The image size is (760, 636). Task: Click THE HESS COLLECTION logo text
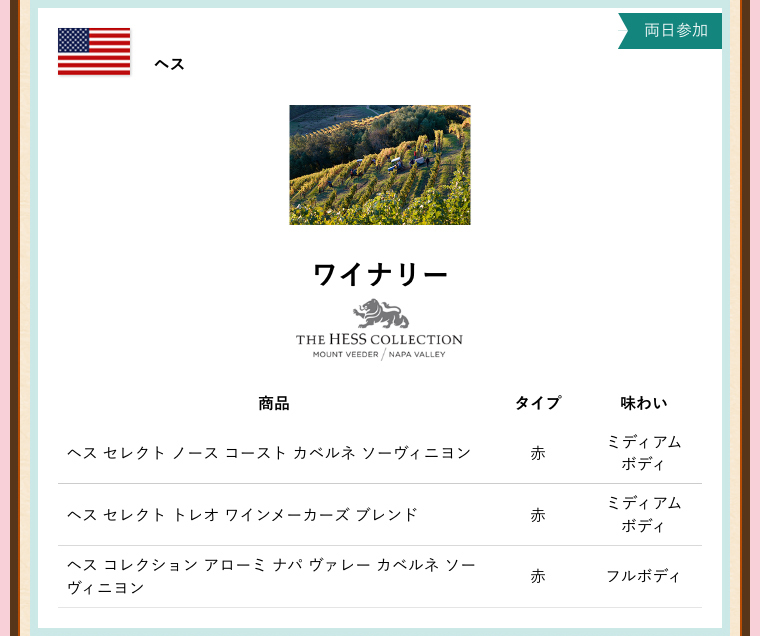pos(379,340)
